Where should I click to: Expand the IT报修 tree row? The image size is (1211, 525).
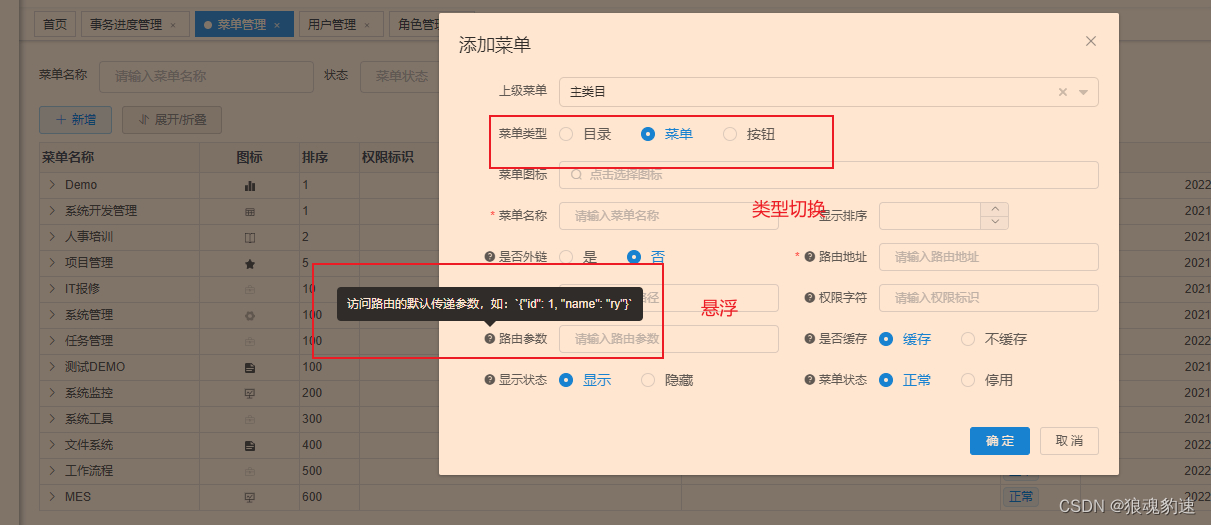pos(52,289)
